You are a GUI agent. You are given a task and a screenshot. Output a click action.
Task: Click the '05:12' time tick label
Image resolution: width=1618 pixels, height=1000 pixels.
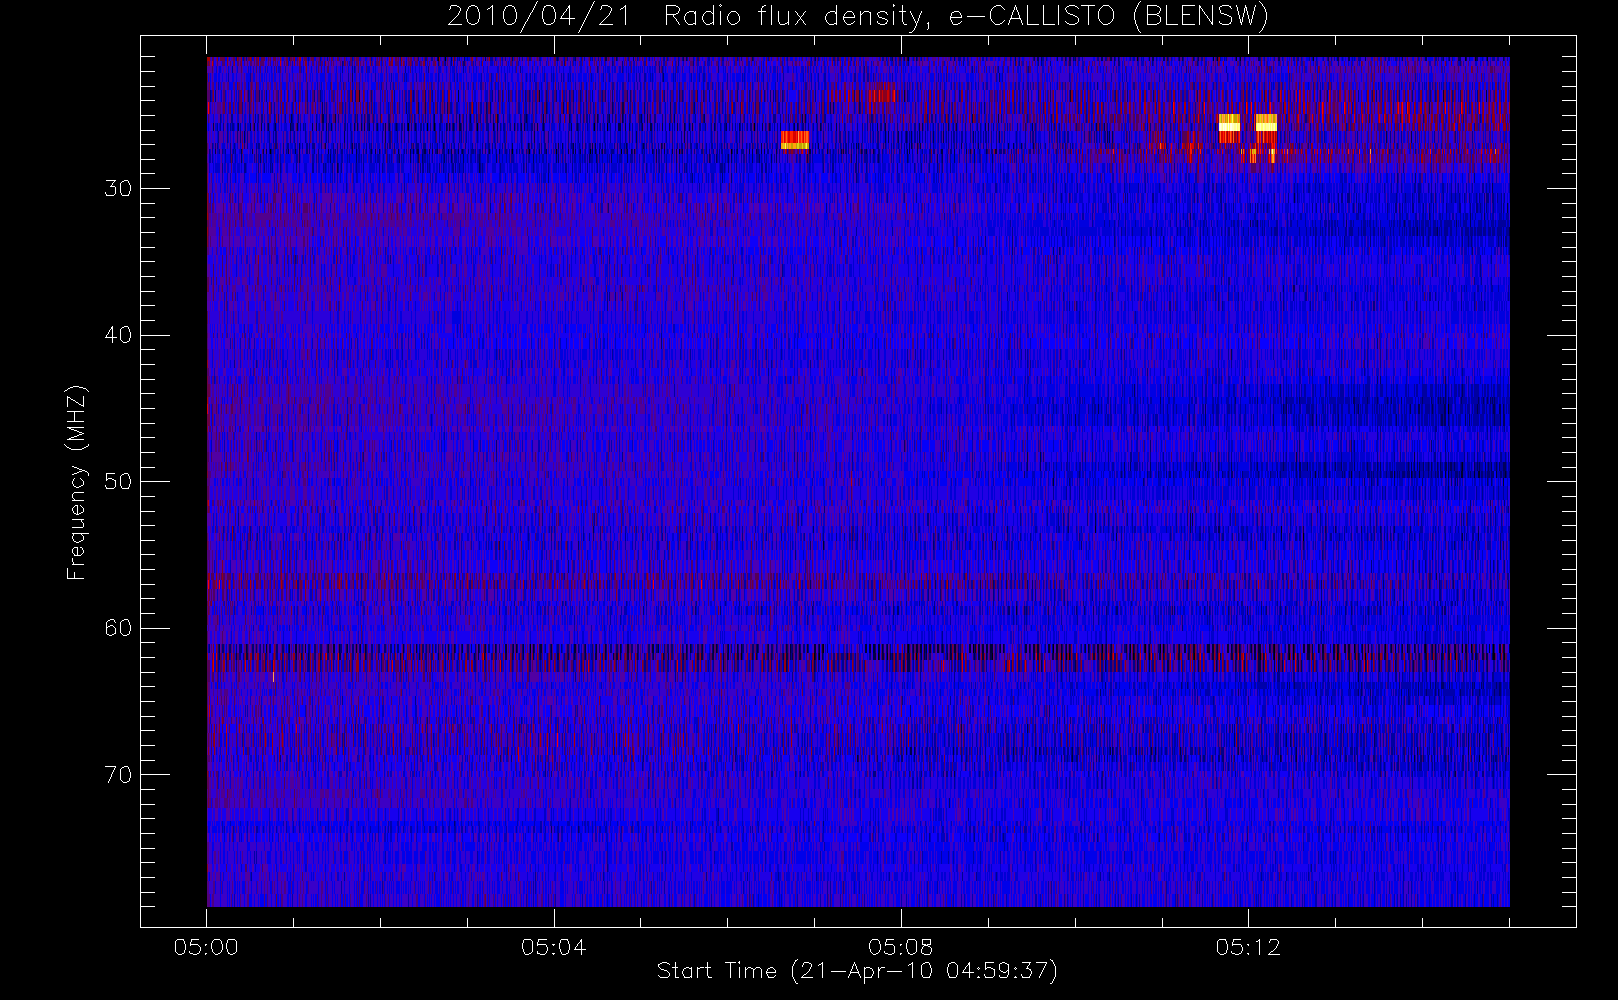click(x=1248, y=947)
